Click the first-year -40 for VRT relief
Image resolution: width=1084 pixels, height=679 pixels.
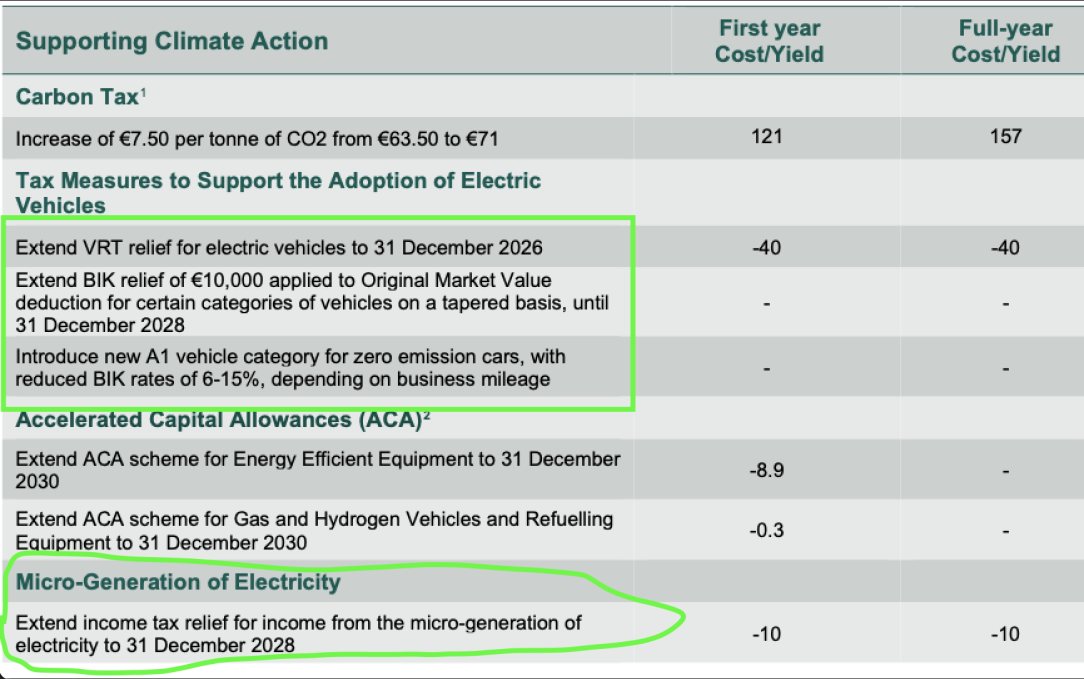click(767, 248)
